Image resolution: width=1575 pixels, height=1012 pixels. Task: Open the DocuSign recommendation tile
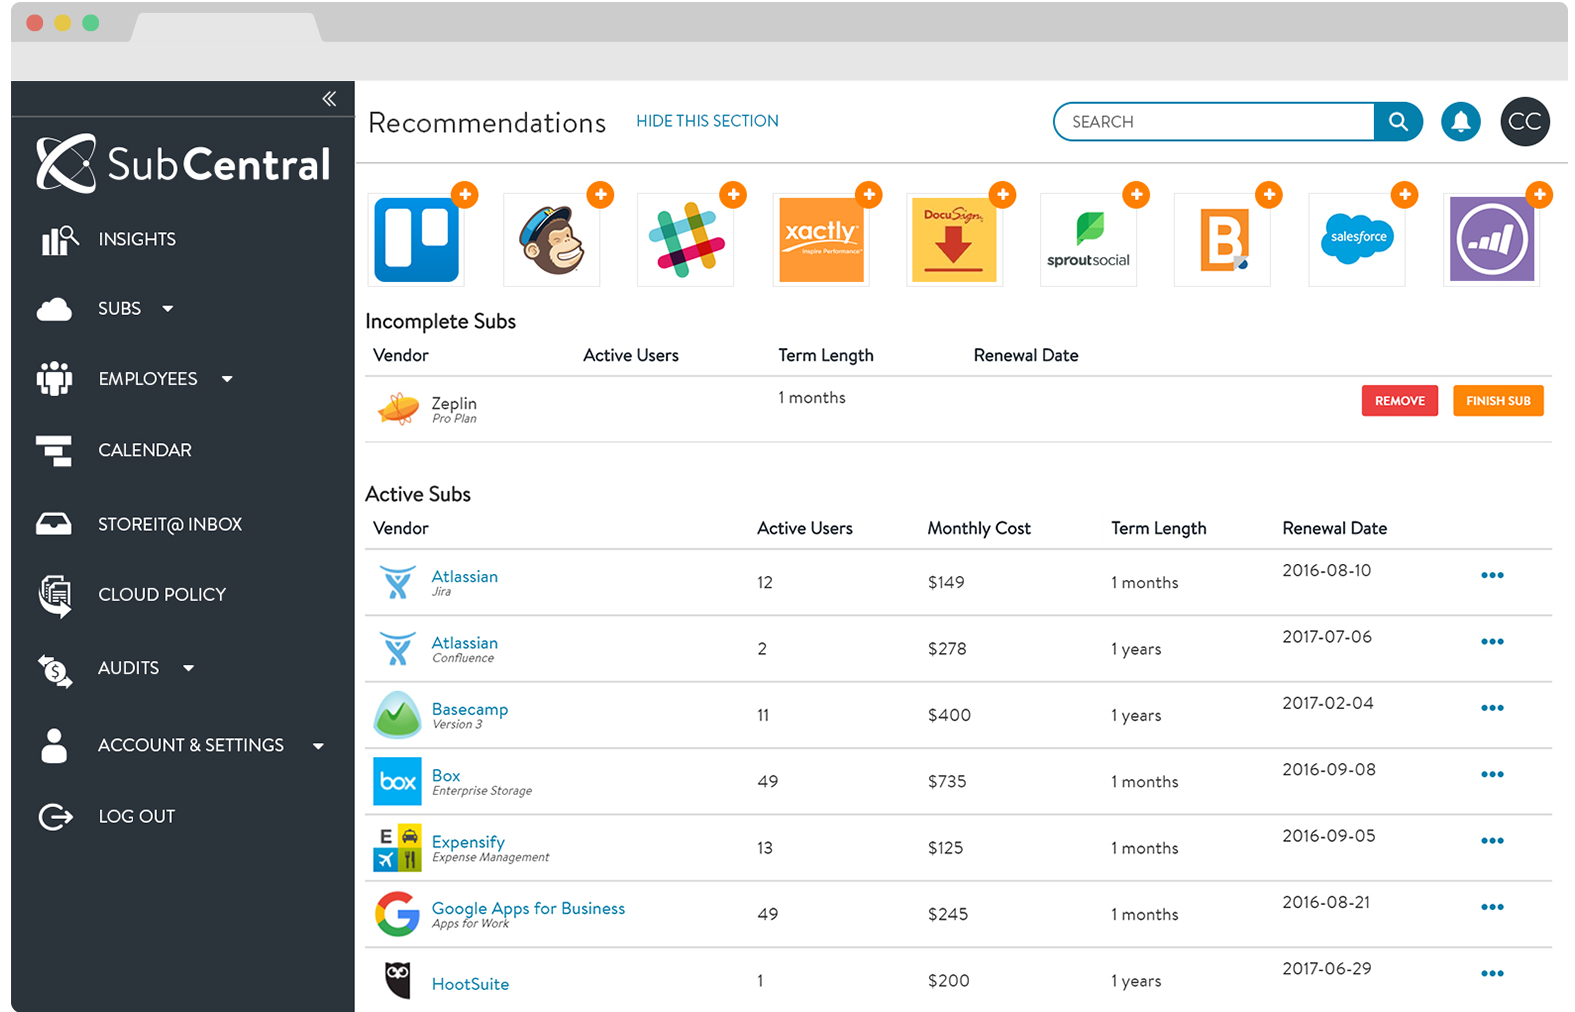click(x=954, y=240)
